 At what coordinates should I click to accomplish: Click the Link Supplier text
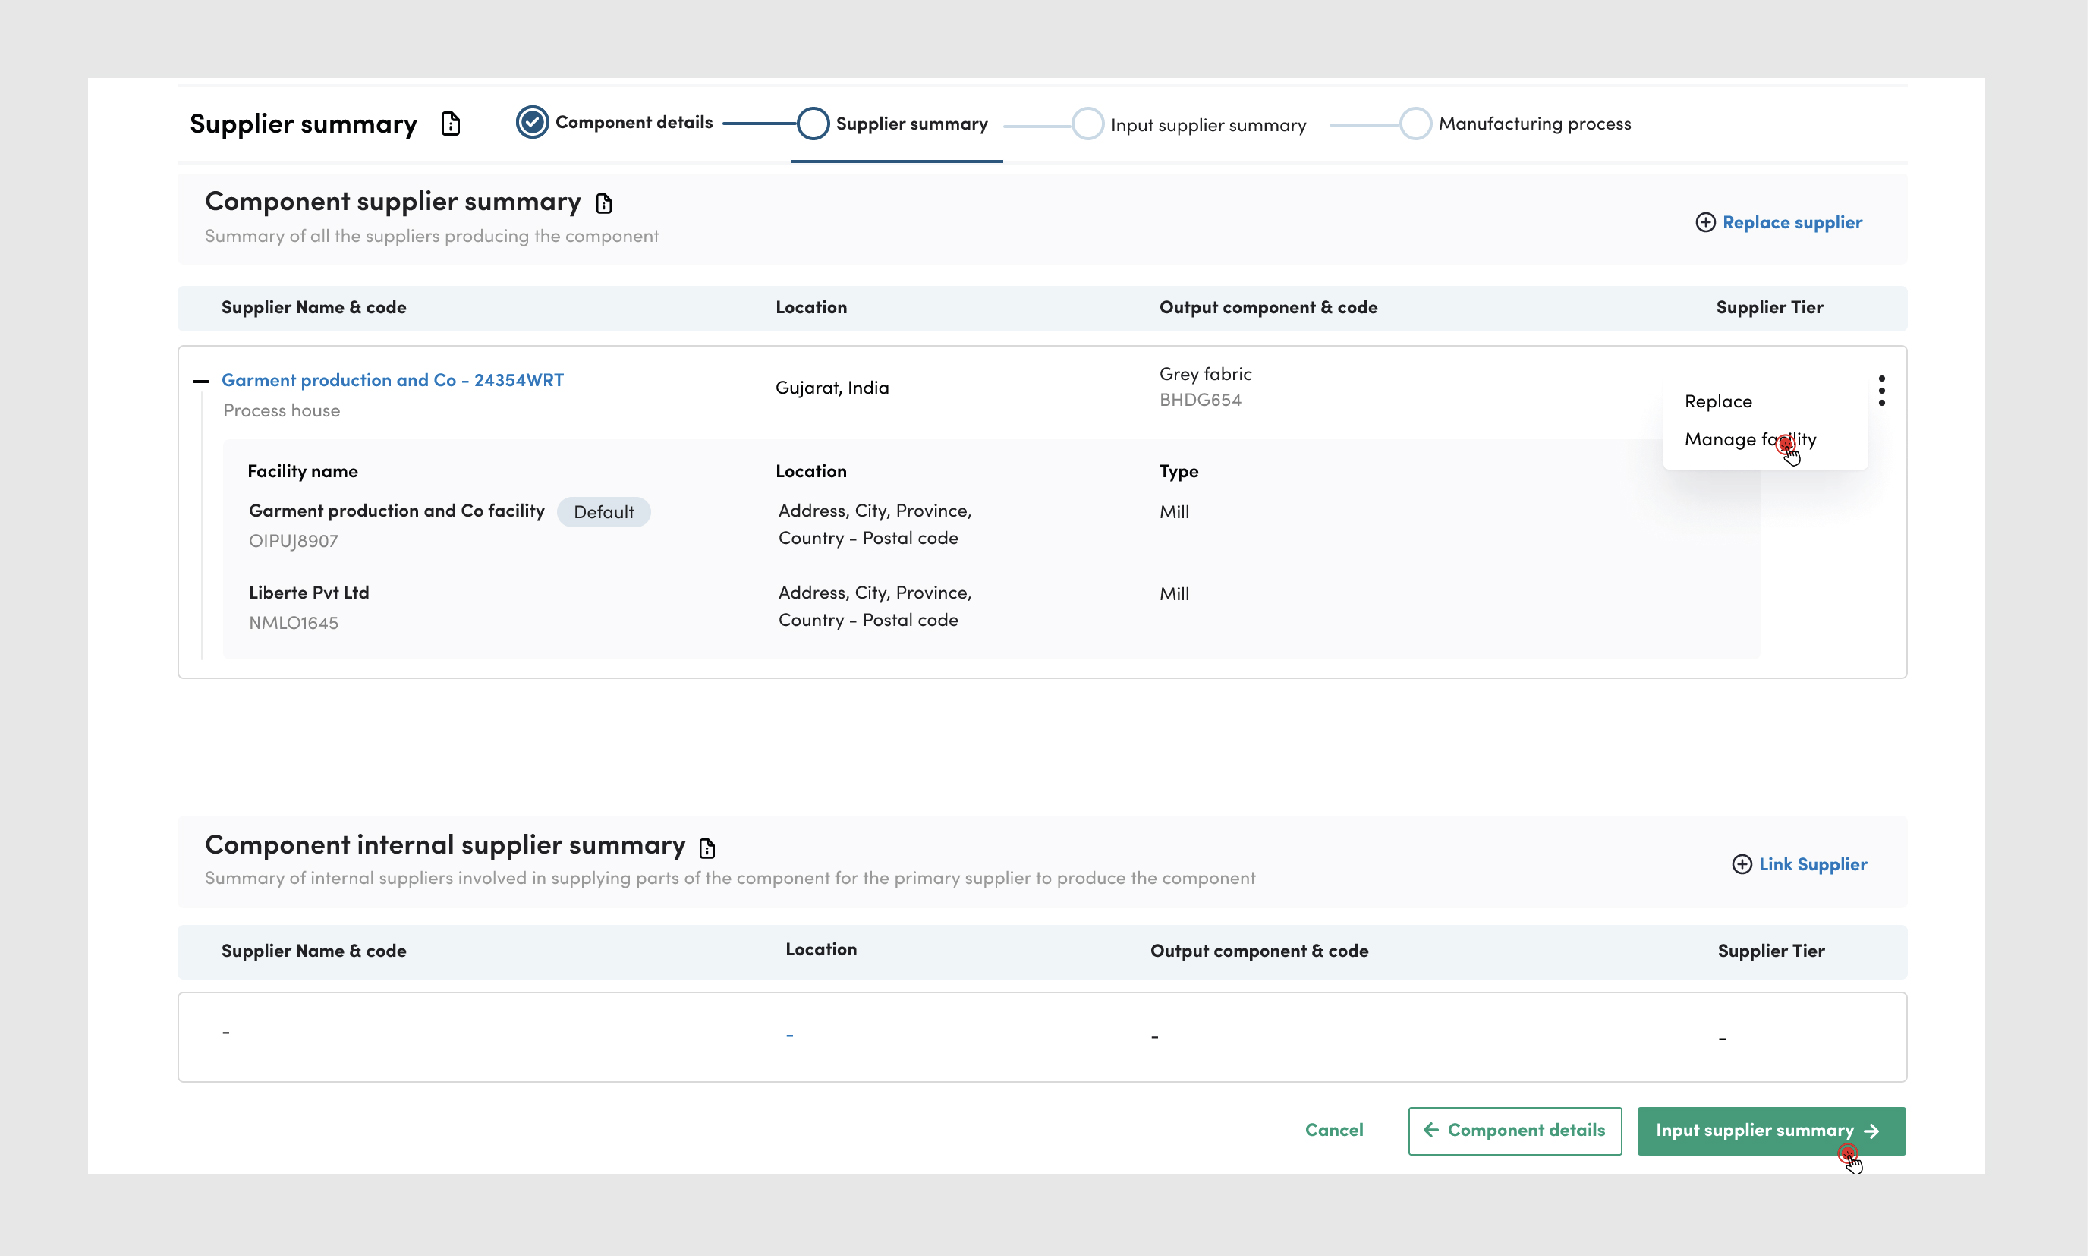[1812, 865]
